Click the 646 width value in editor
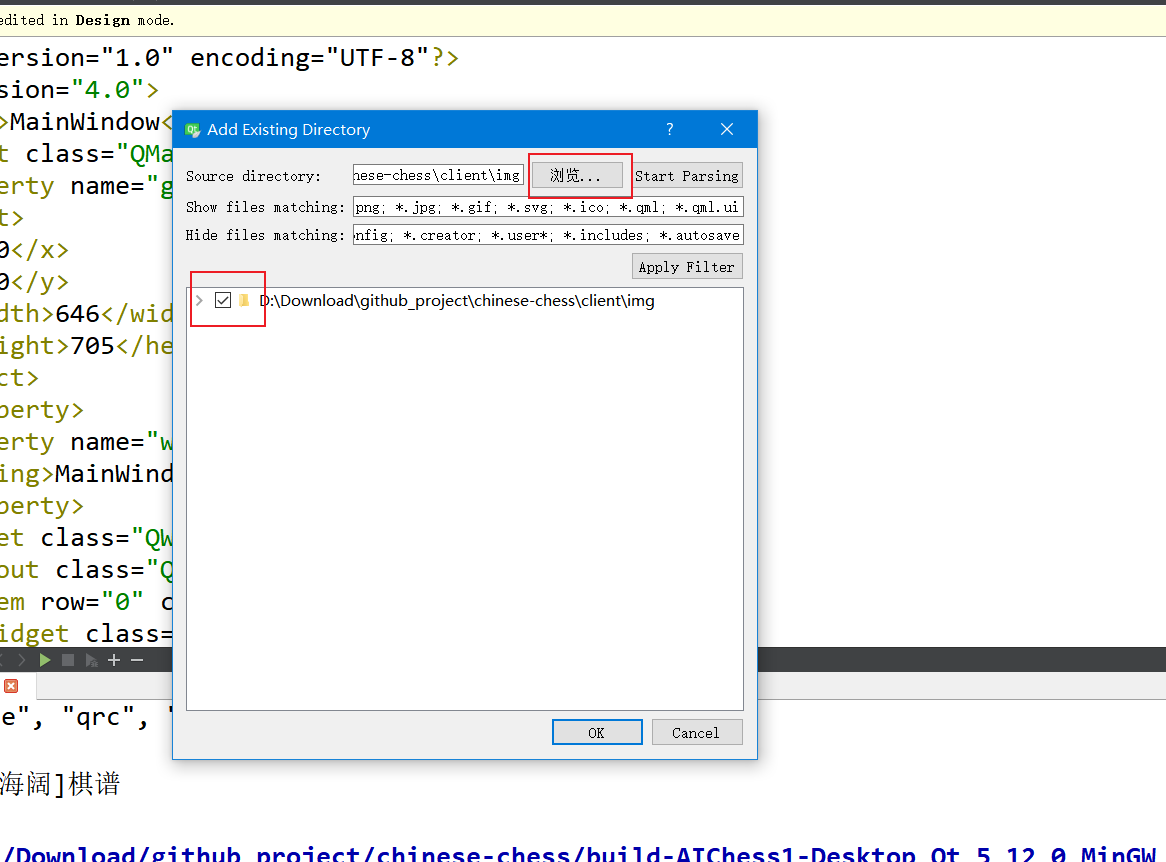The width and height of the screenshot is (1166, 862). [77, 314]
